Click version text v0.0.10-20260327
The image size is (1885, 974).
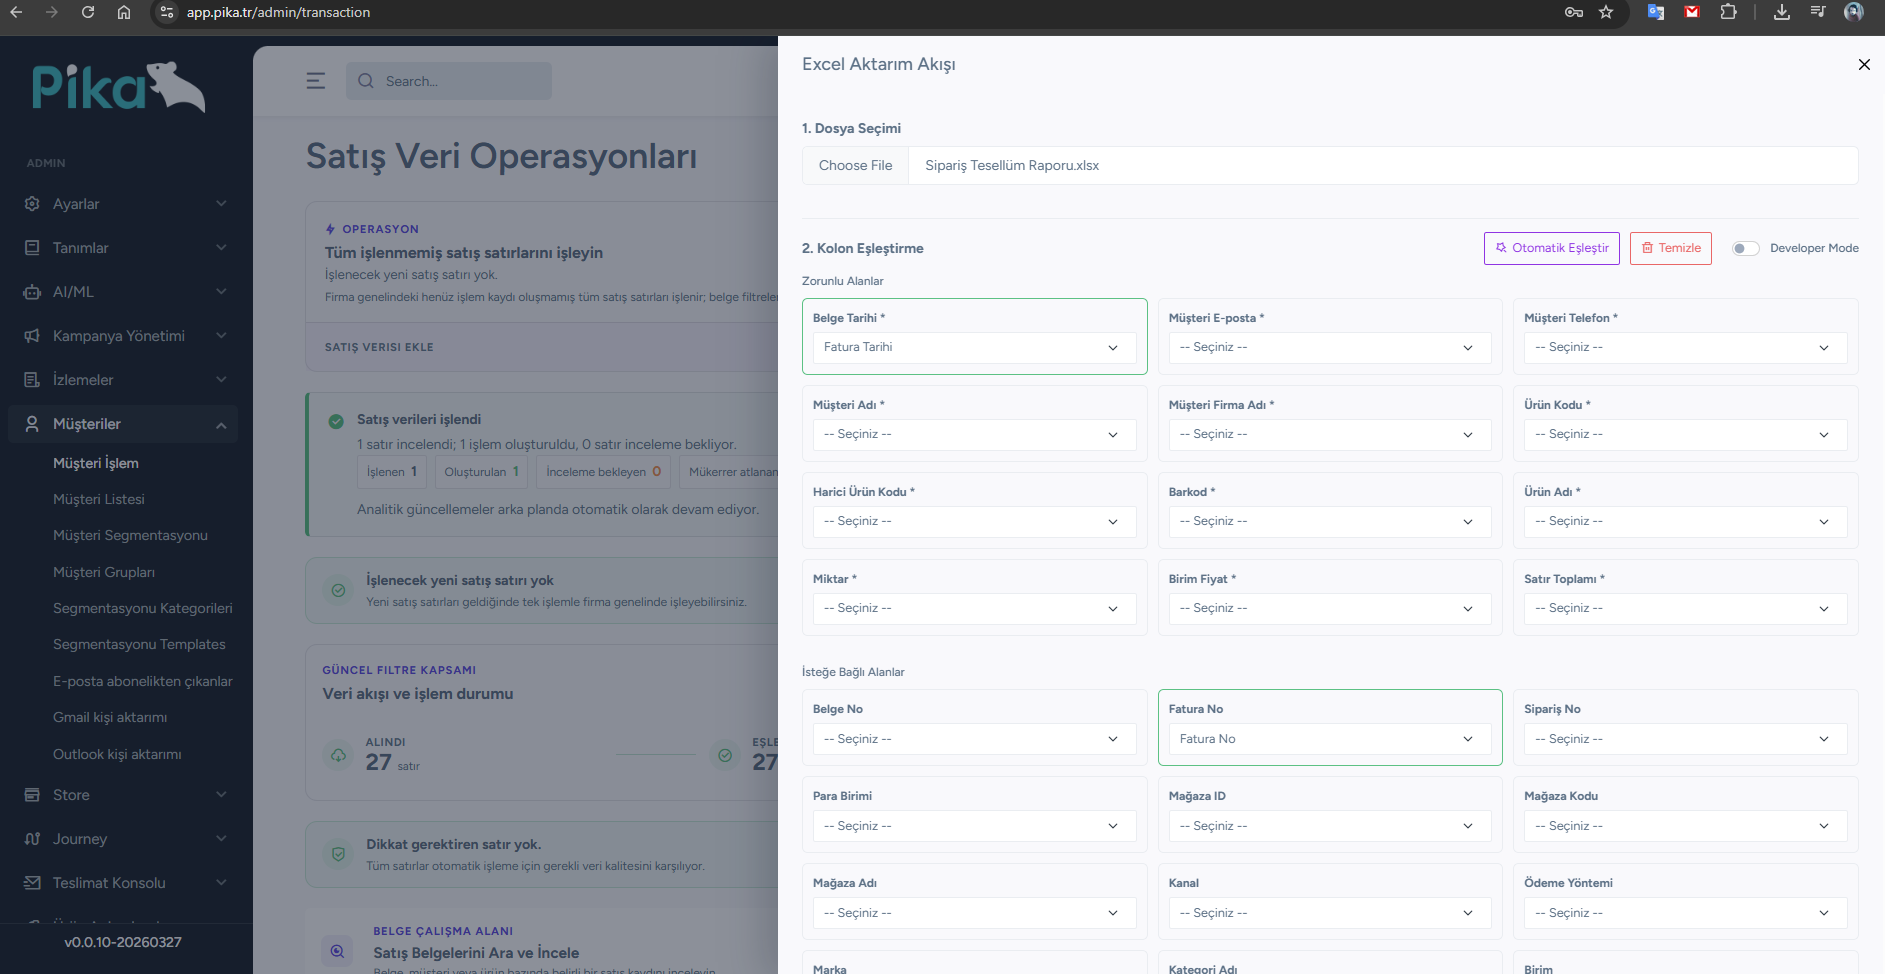(123, 942)
